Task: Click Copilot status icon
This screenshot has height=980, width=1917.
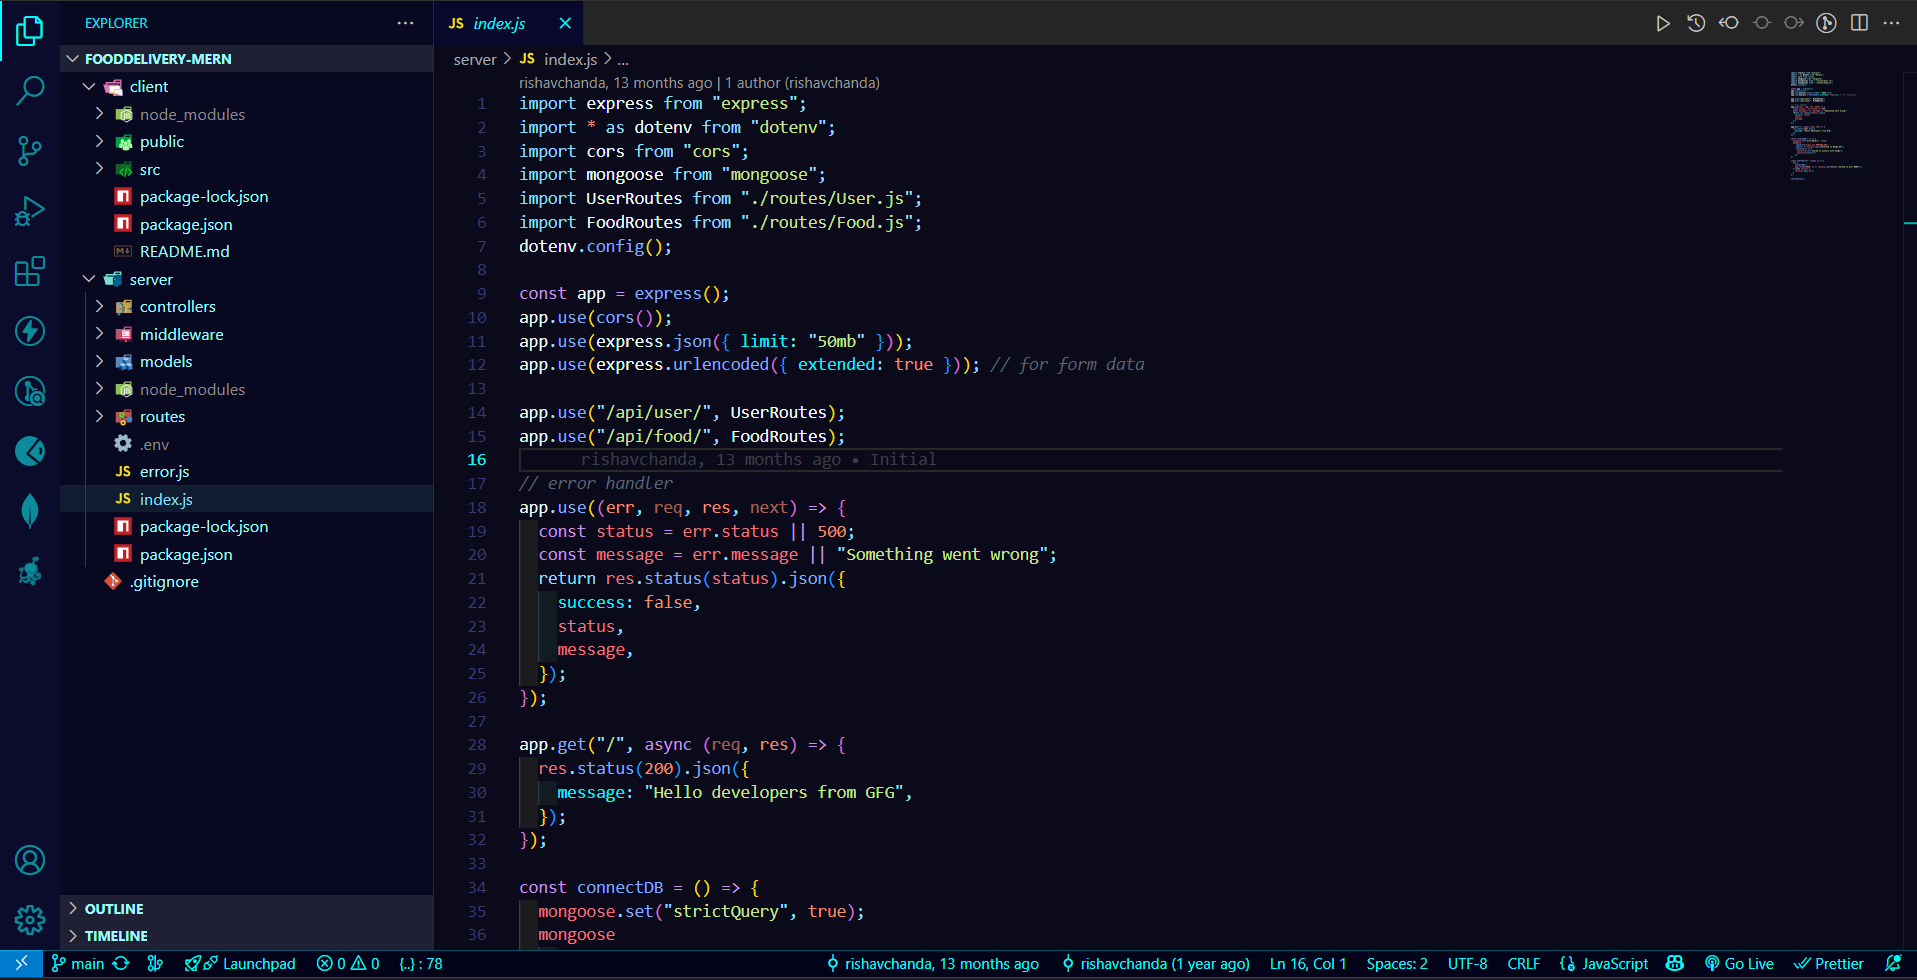Action: [x=1675, y=964]
